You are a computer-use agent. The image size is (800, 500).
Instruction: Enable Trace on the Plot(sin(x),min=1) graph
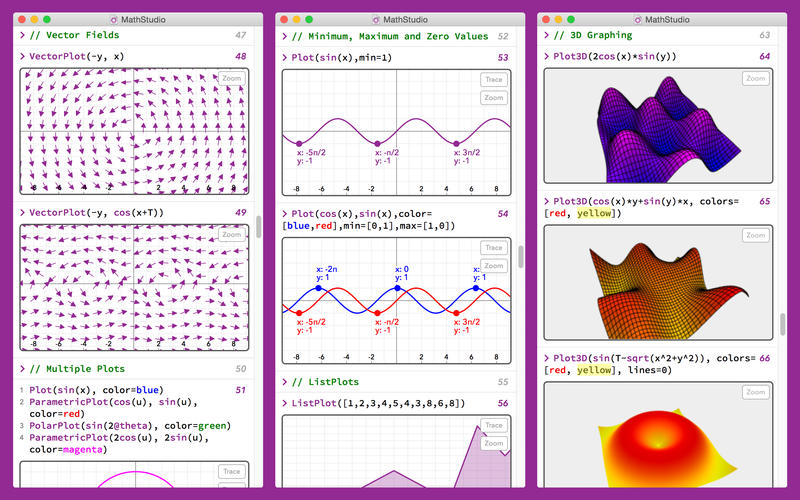(x=493, y=79)
